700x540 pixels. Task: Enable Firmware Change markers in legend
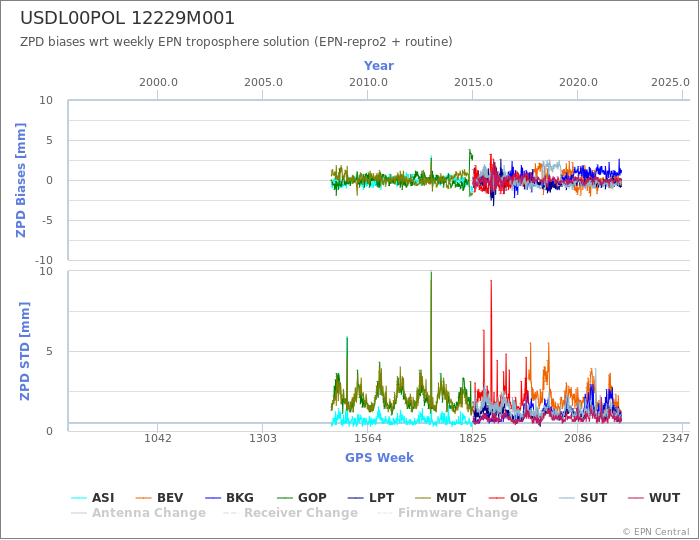[x=447, y=513]
